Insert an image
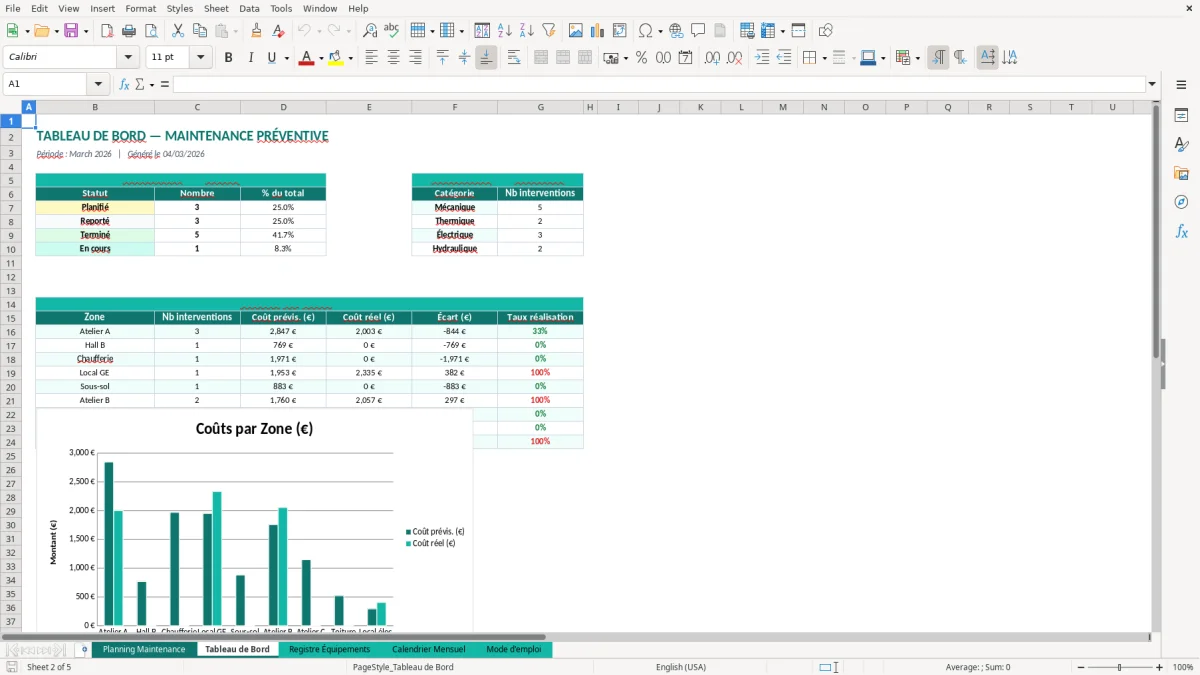 click(576, 31)
